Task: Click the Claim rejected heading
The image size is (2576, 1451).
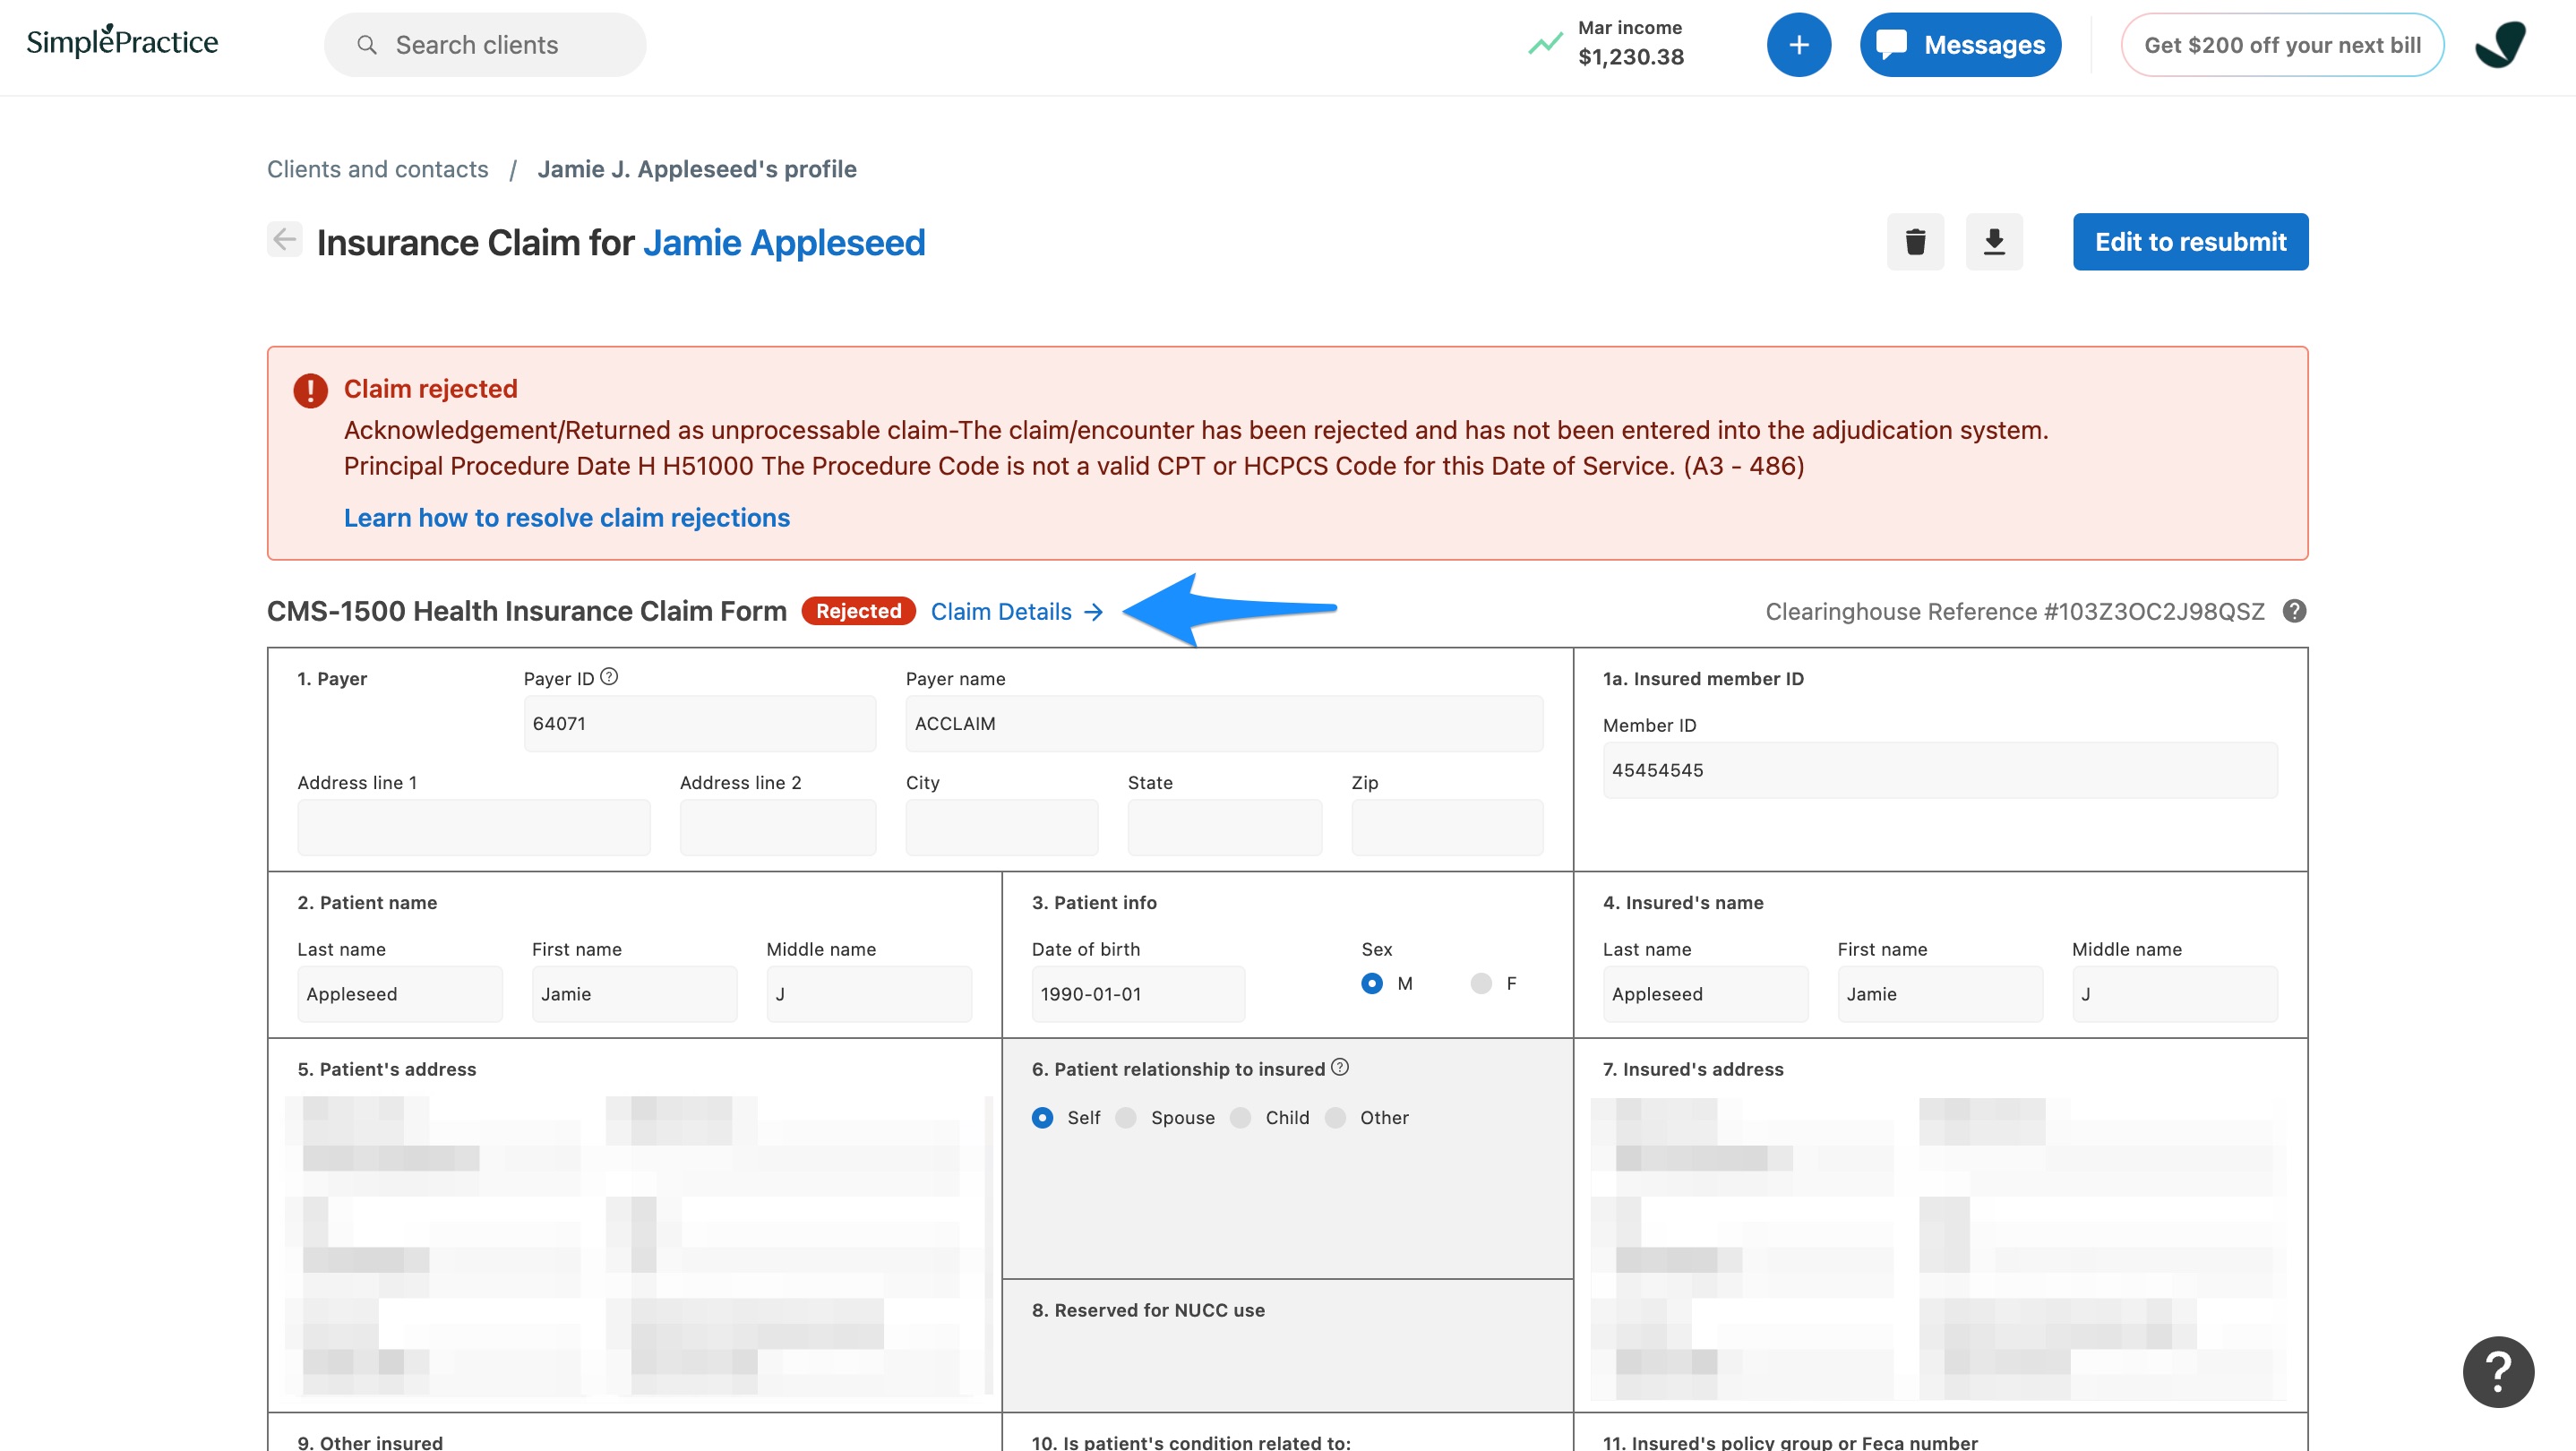Action: tap(431, 388)
